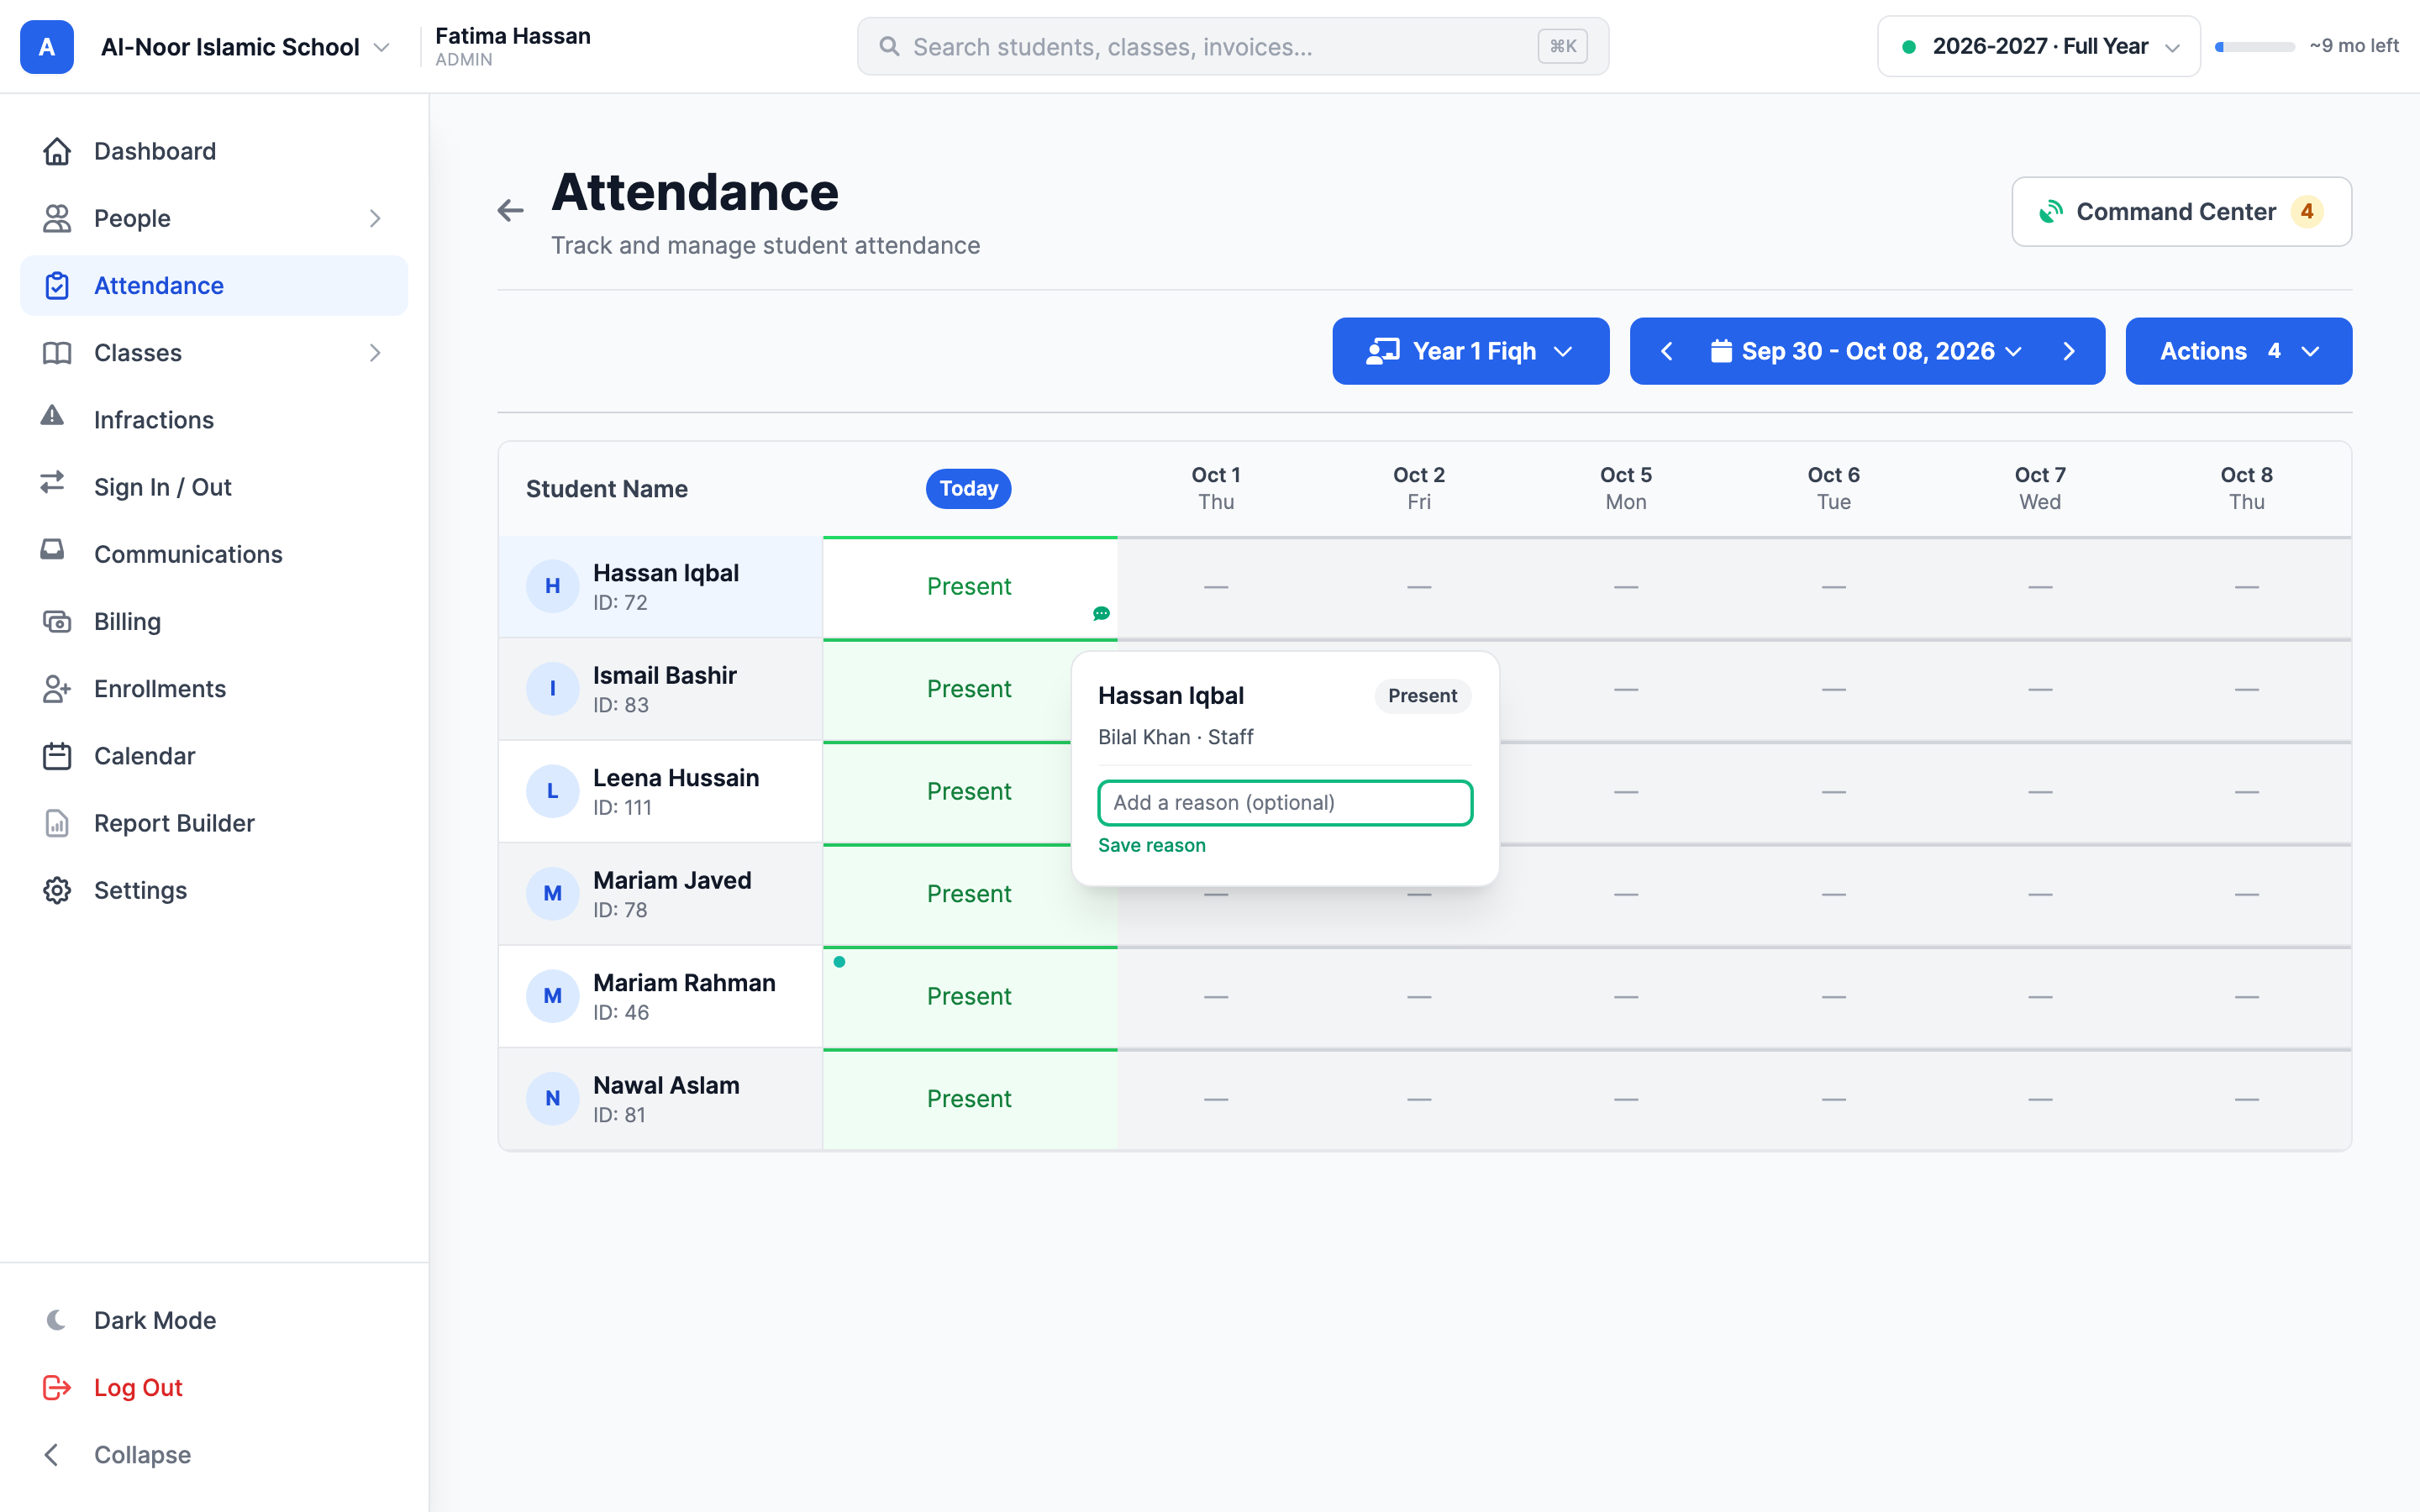The image size is (2420, 1512).
Task: Click the calendar icon in date range button
Action: click(1721, 351)
